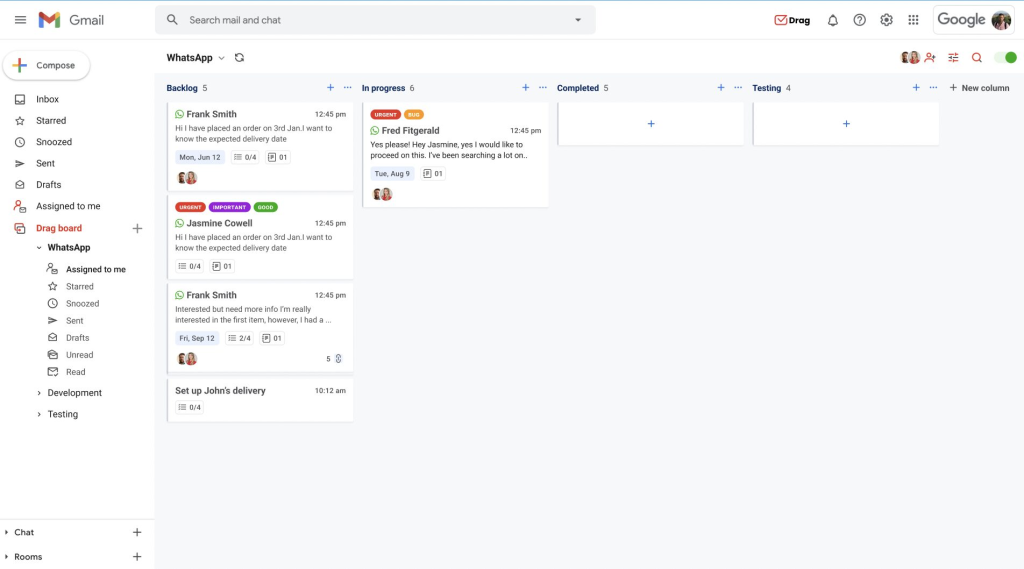Image resolution: width=1024 pixels, height=569 pixels.
Task: Click empty card plus in Completed column
Action: (651, 123)
